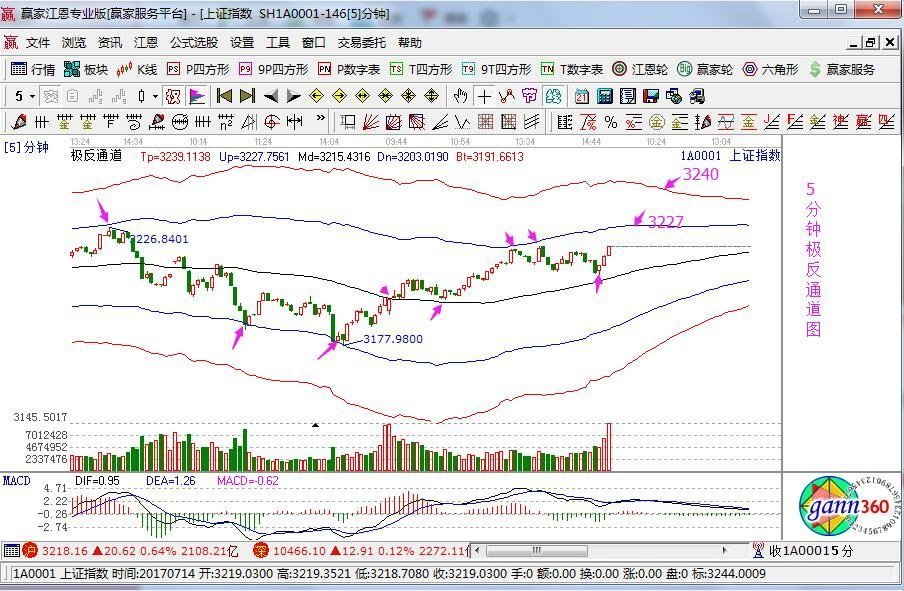Click the gann360 logo
904x591 pixels.
pos(849,507)
